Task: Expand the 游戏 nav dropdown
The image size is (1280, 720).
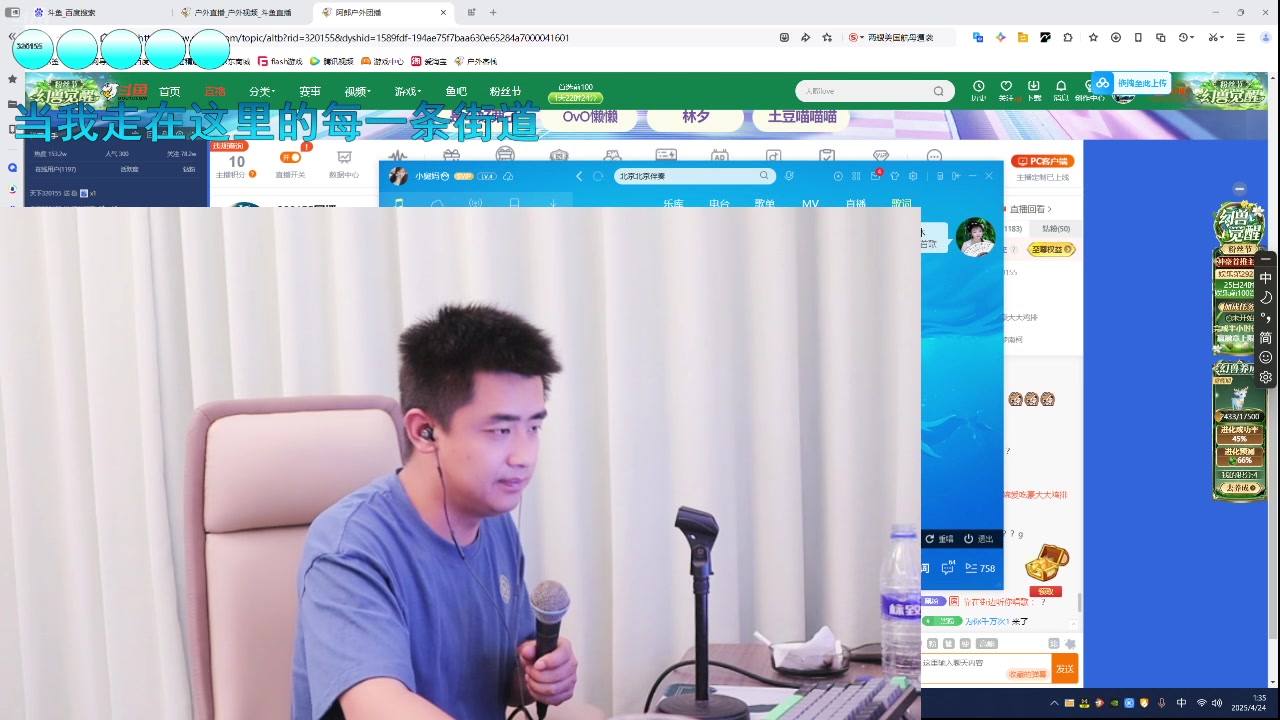Action: click(x=407, y=91)
